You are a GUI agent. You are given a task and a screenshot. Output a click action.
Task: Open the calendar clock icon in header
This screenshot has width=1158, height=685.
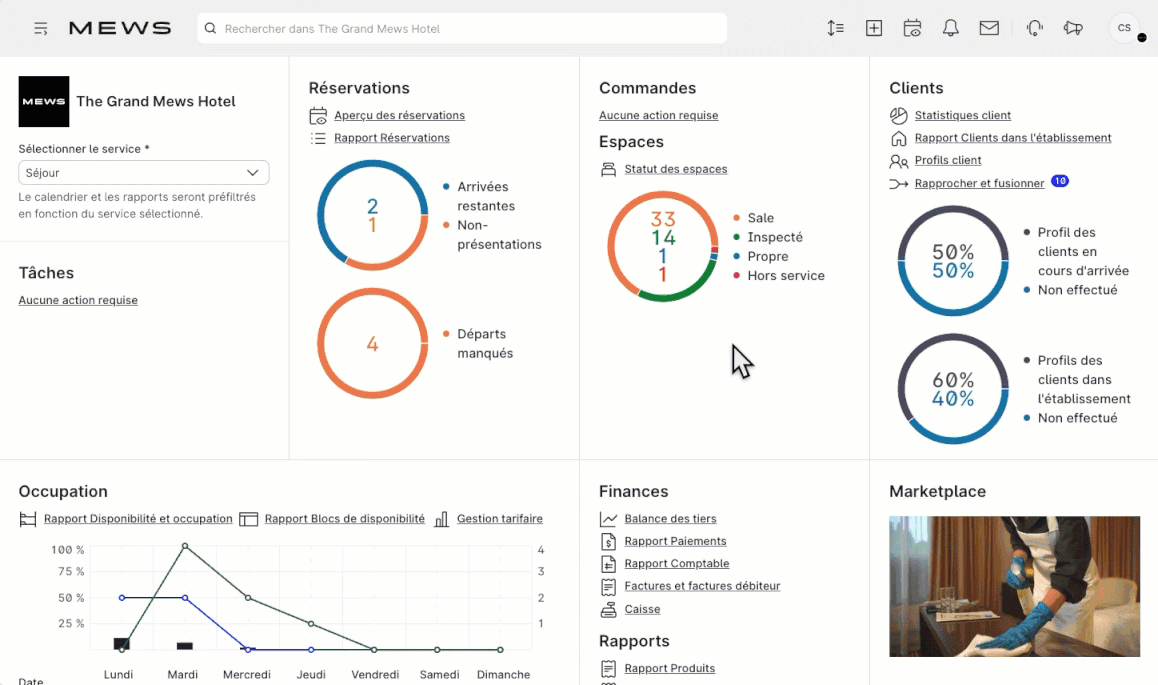912,28
